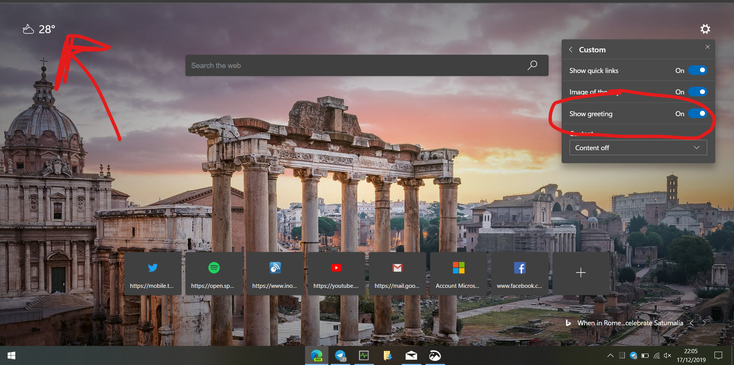The height and width of the screenshot is (365, 734).
Task: Open the clock showing 22:05
Action: (x=690, y=355)
